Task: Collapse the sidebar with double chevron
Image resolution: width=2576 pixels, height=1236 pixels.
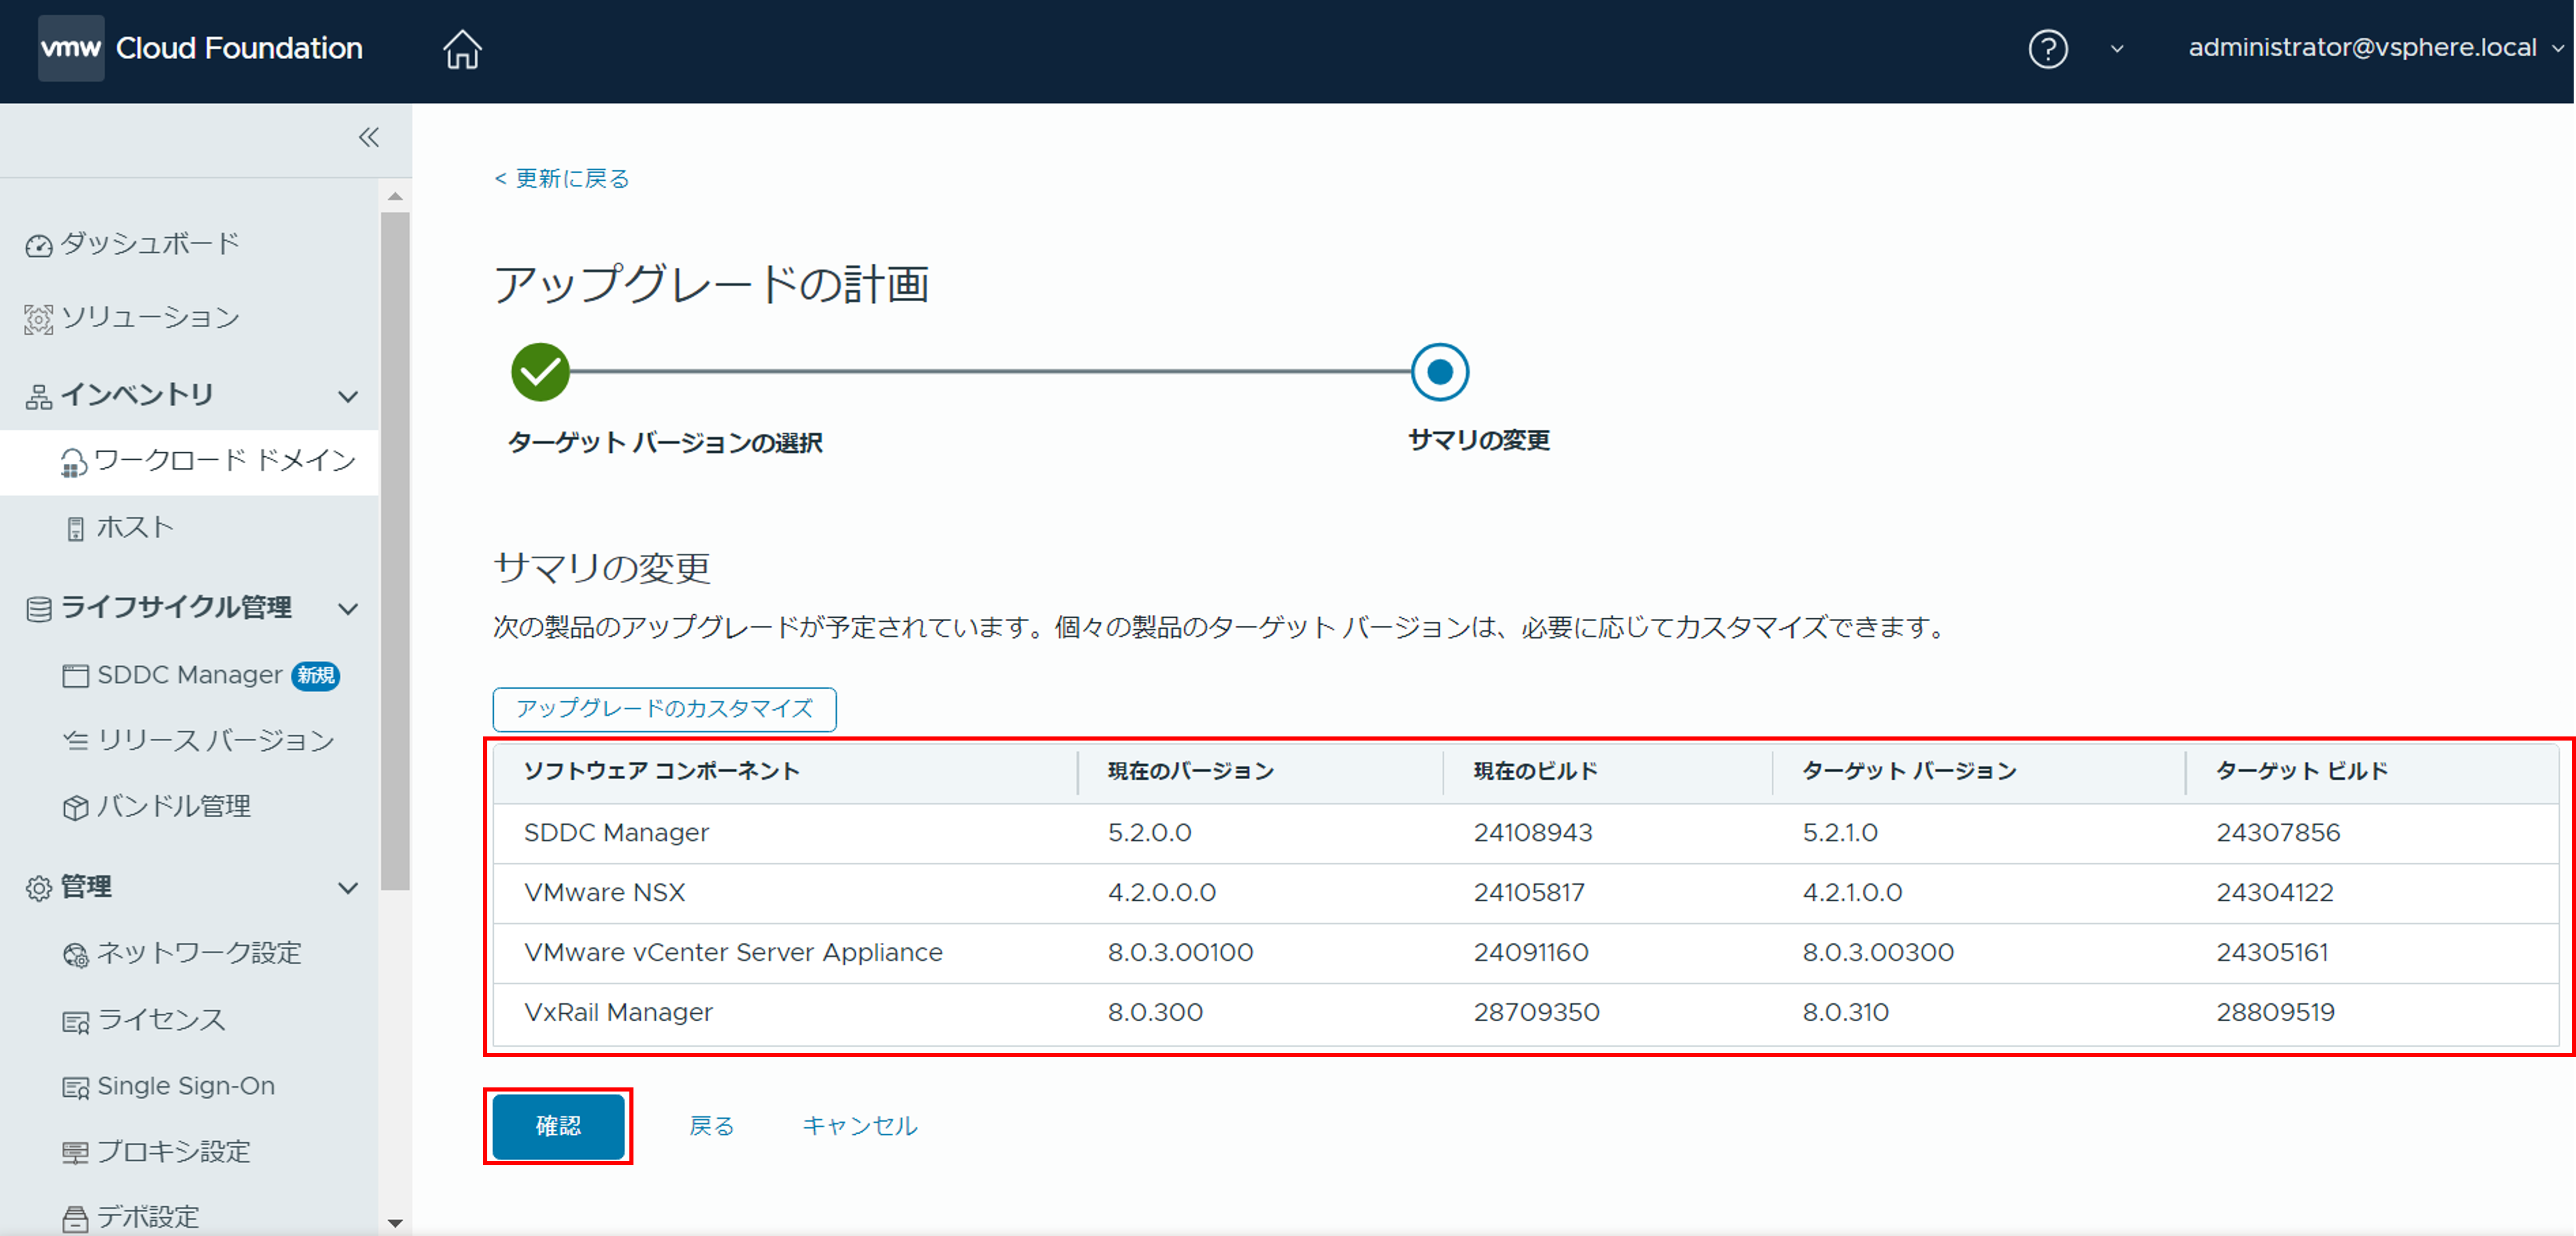Action: point(369,137)
